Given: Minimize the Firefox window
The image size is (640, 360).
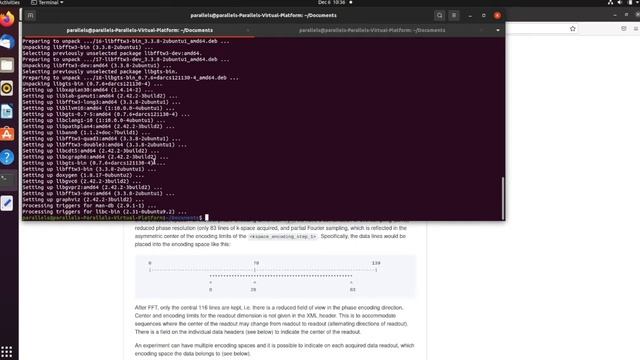Looking at the screenshot, I should pos(615,15).
